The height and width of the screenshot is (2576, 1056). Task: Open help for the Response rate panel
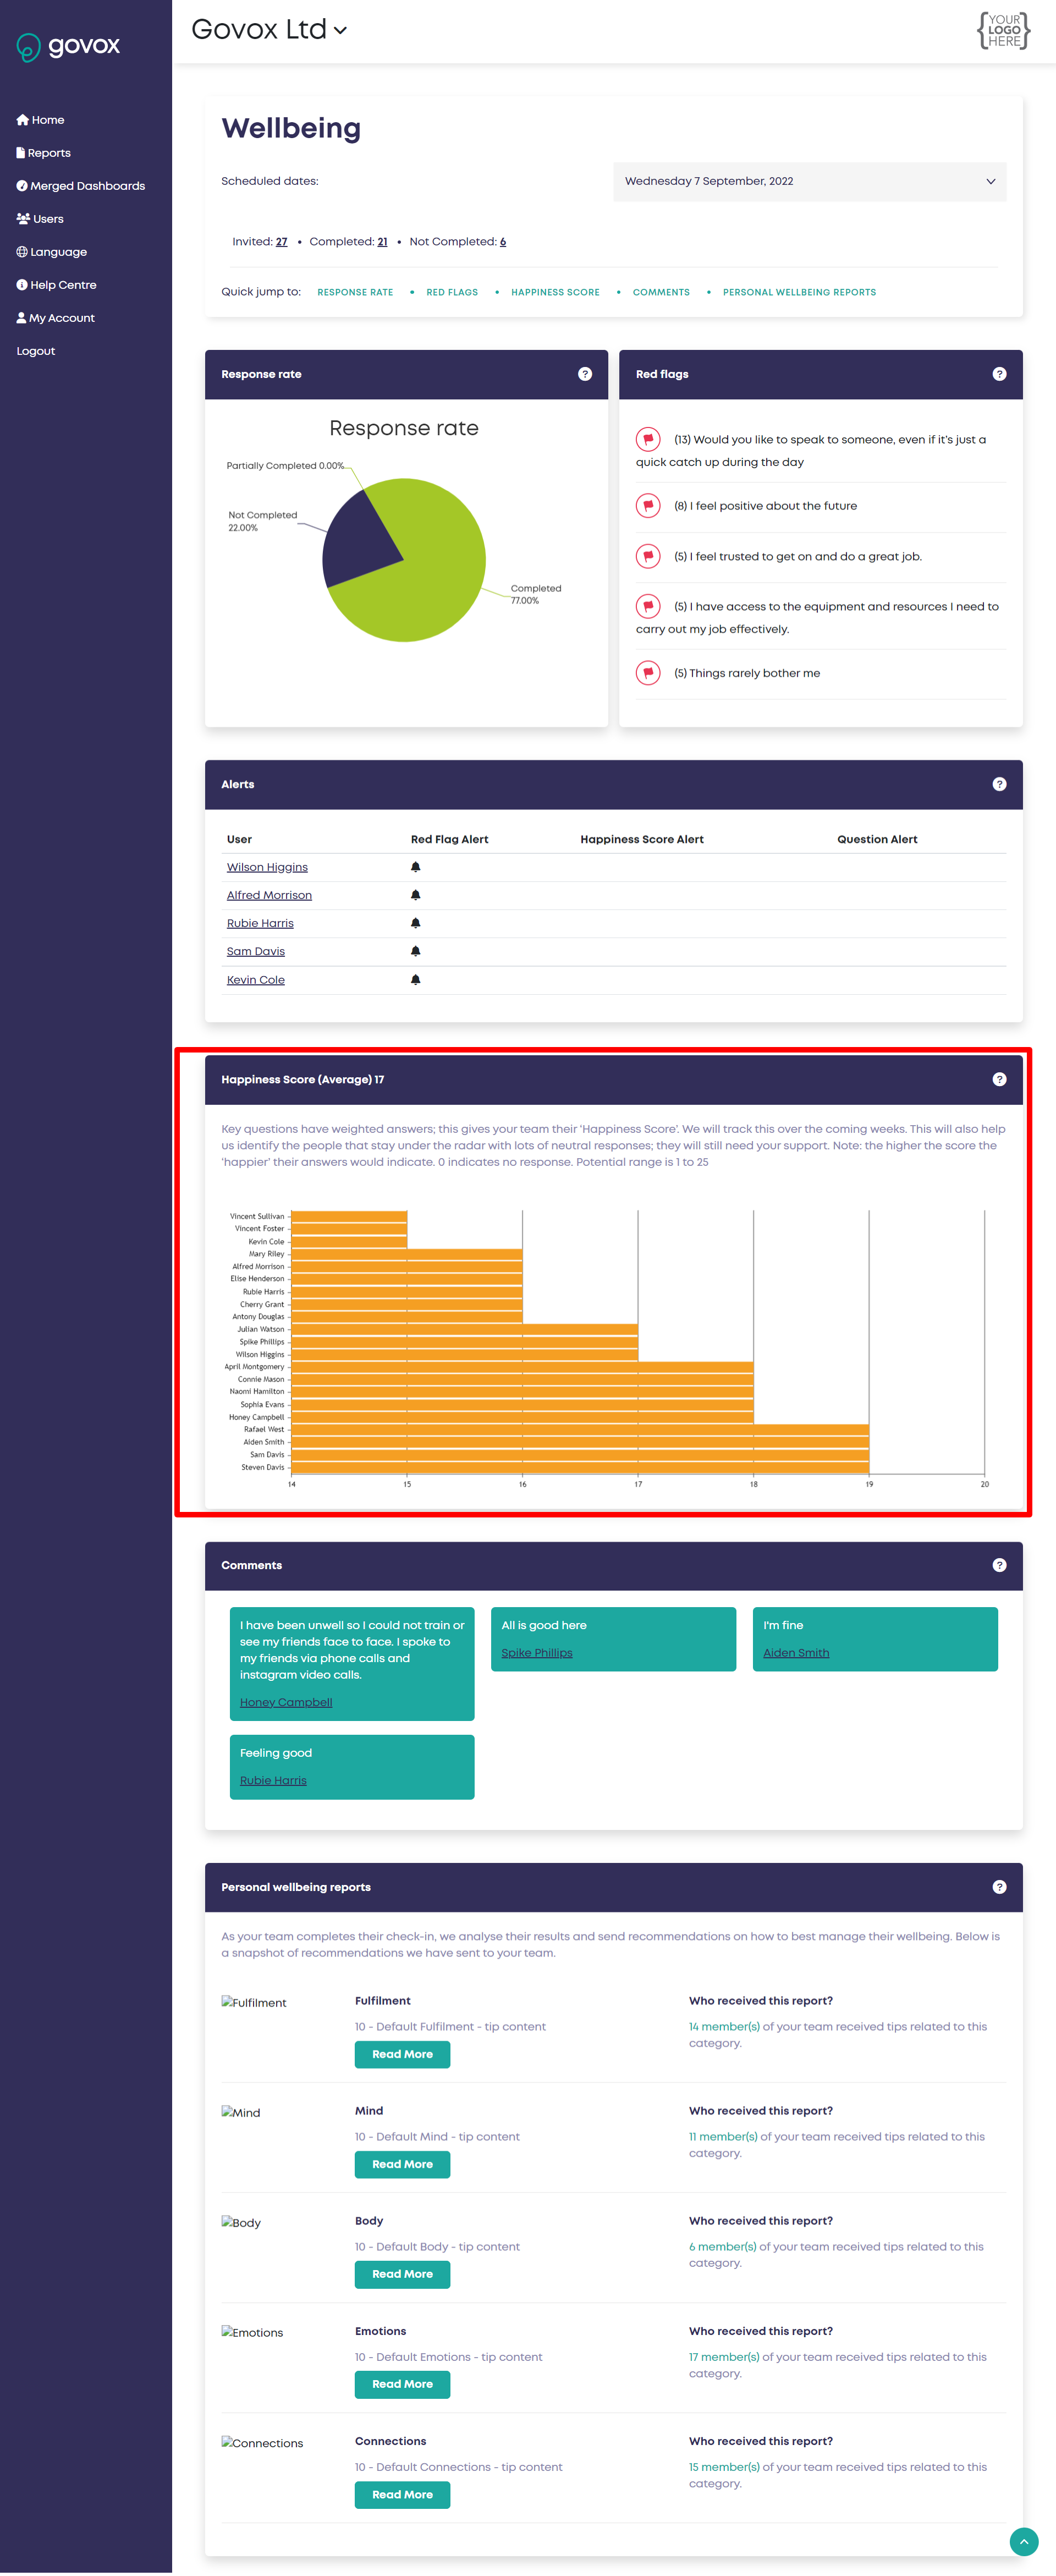pyautogui.click(x=585, y=374)
